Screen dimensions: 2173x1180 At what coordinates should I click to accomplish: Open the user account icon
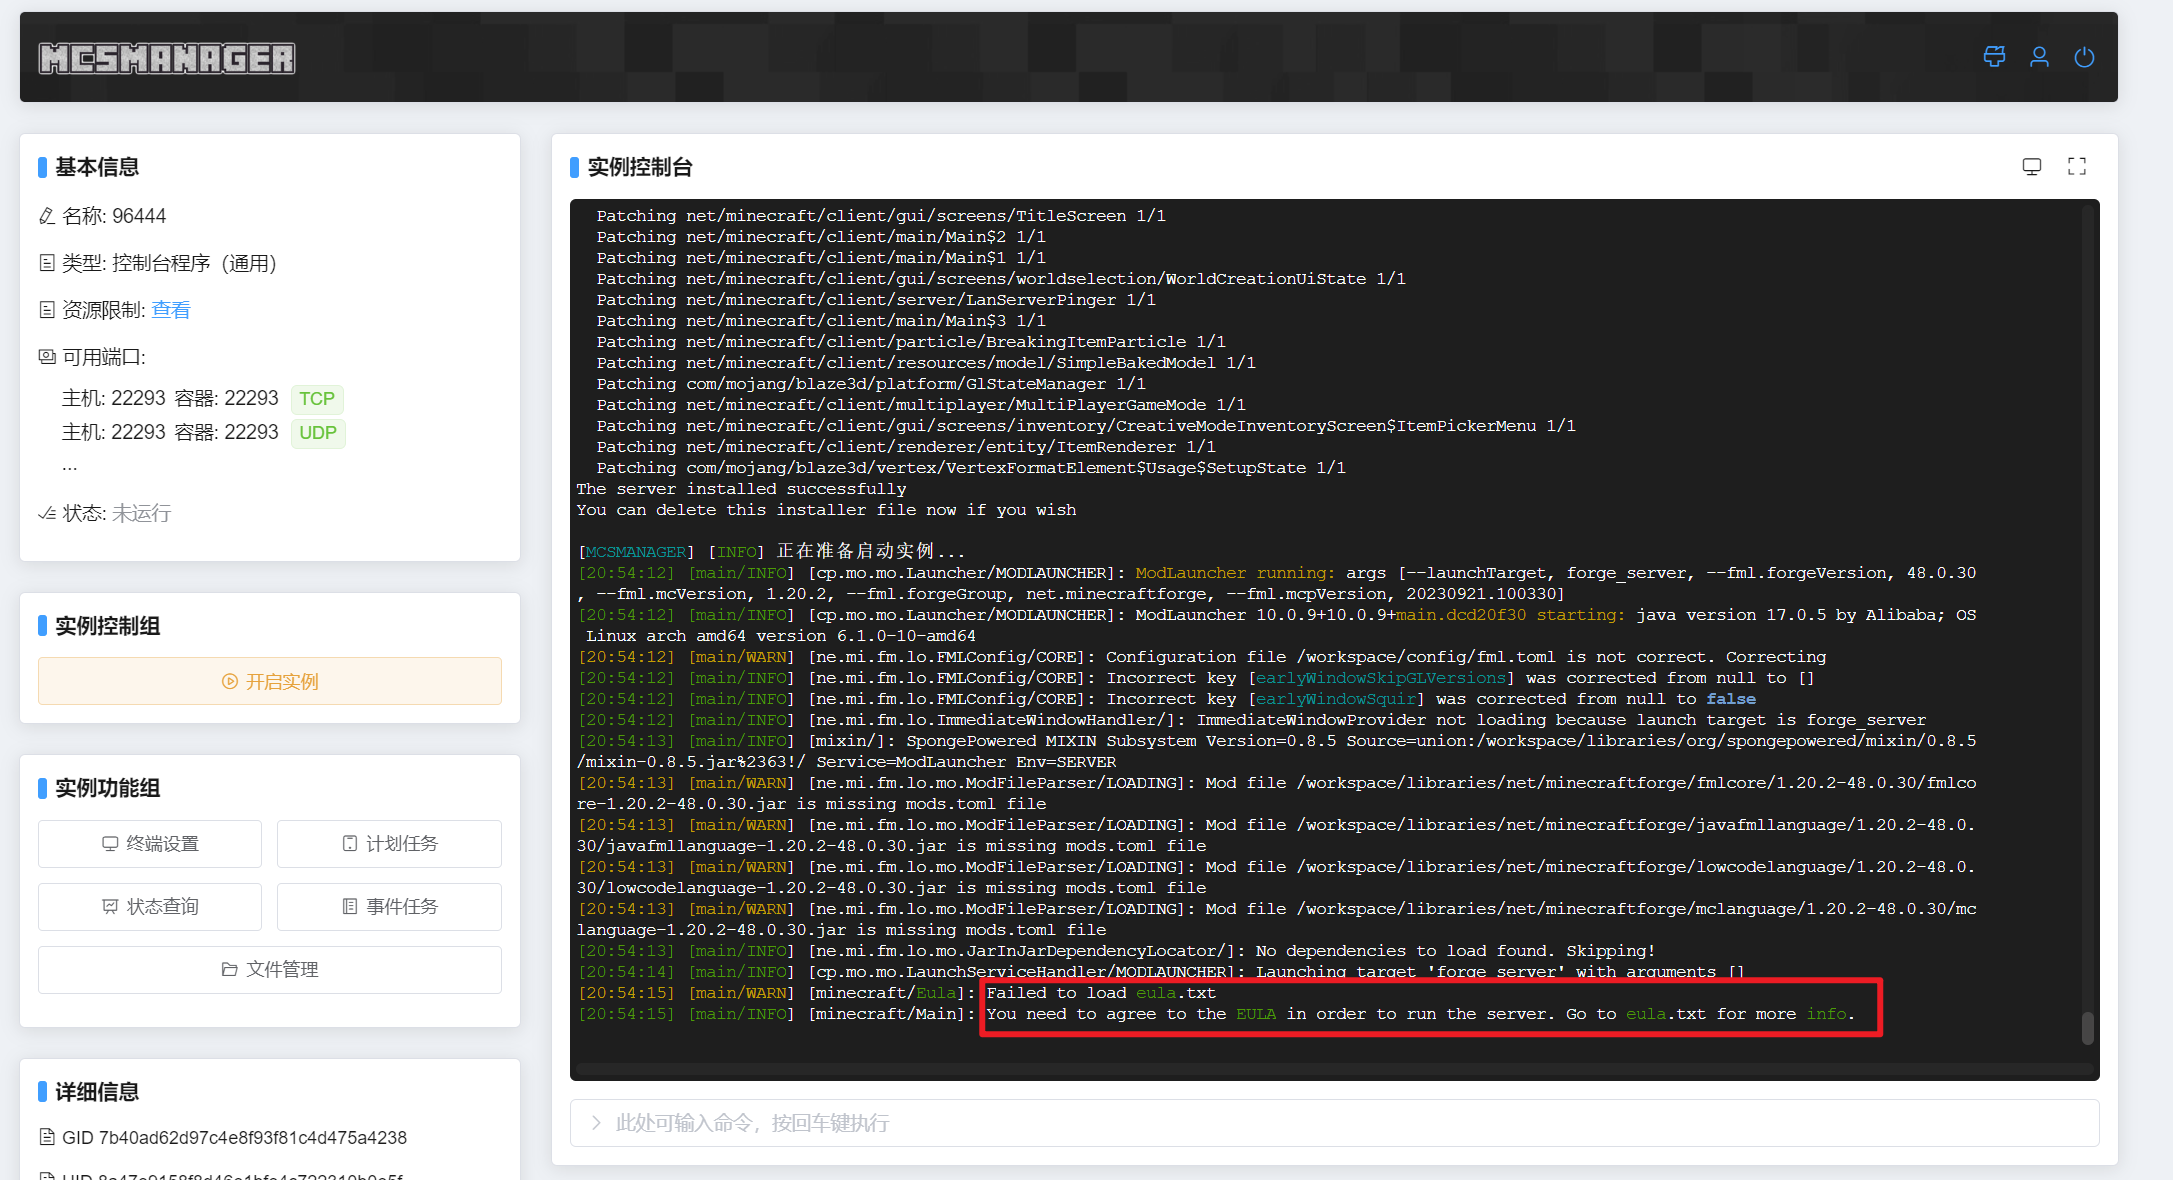coord(2039,57)
